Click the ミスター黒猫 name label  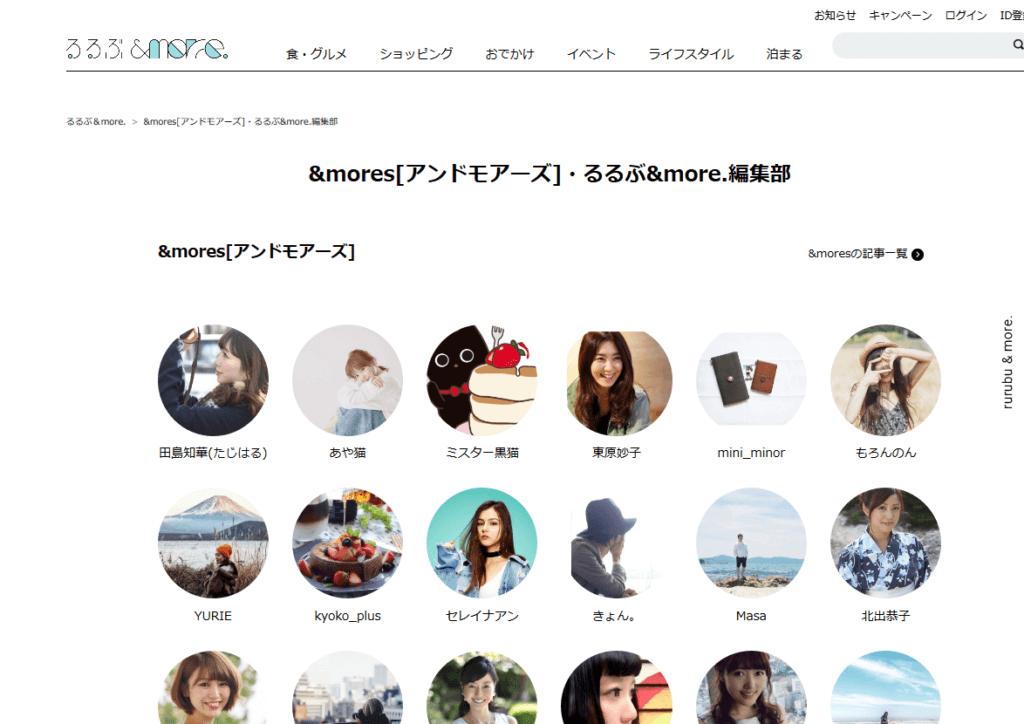tap(482, 452)
